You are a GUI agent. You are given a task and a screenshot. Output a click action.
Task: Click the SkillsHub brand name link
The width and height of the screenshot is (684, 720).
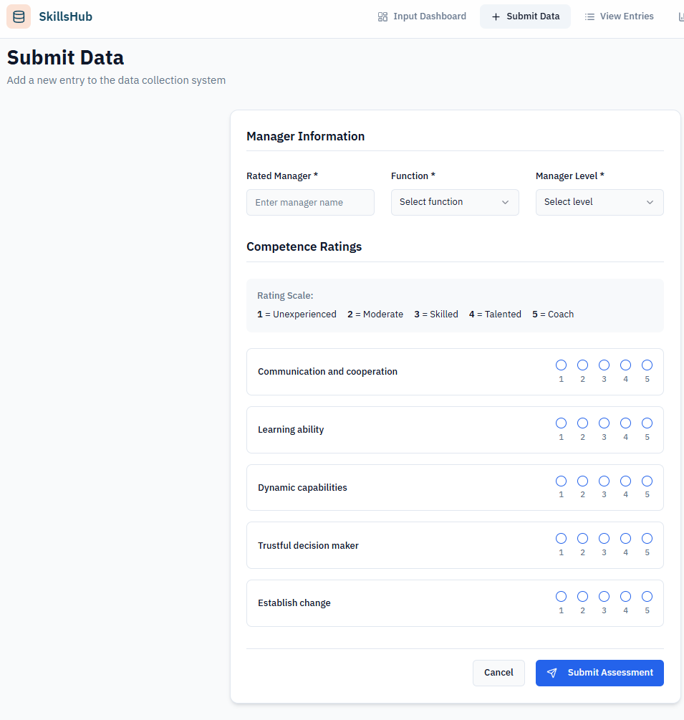tap(66, 17)
